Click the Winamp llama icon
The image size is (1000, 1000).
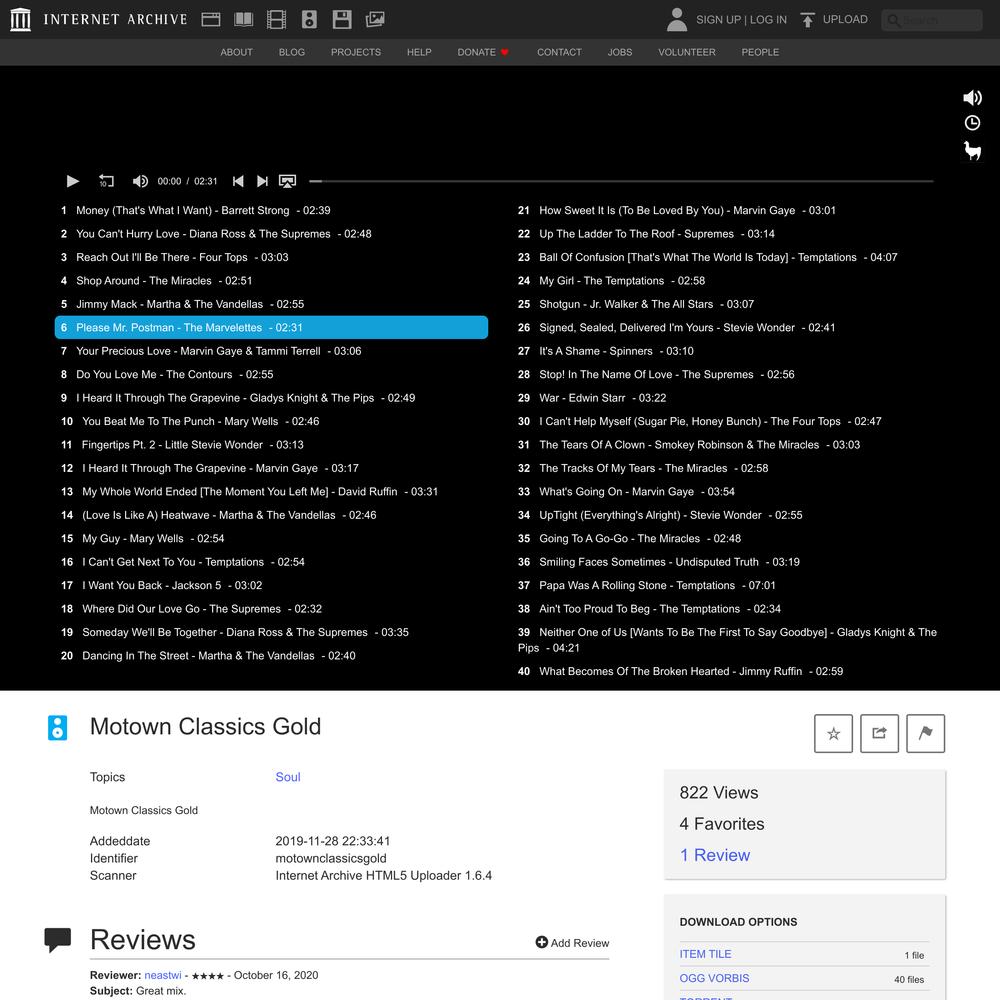click(x=972, y=151)
